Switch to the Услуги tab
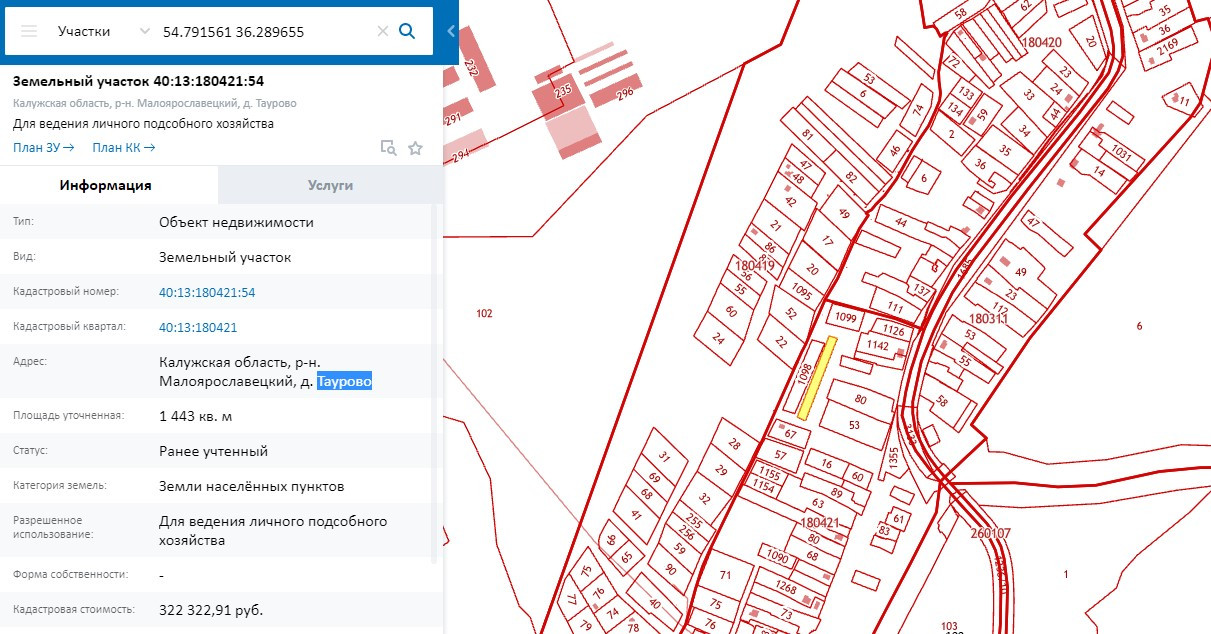This screenshot has height=634, width=1211. [330, 185]
